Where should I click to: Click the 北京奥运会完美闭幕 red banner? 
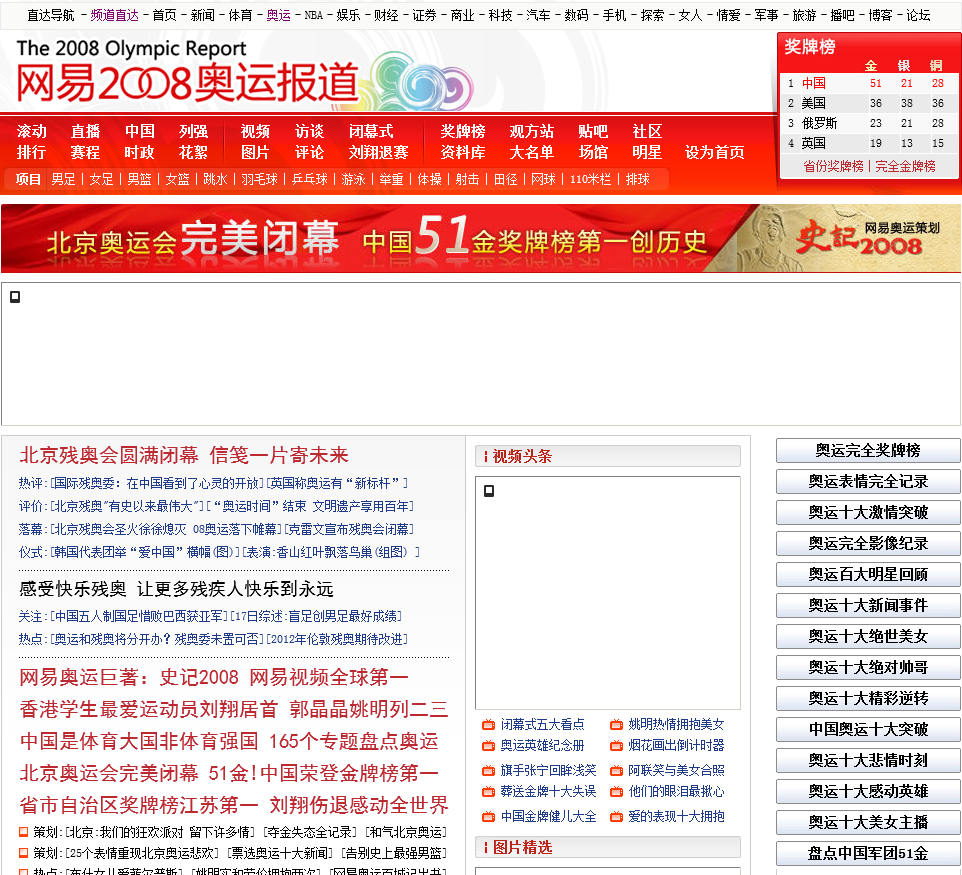368,239
